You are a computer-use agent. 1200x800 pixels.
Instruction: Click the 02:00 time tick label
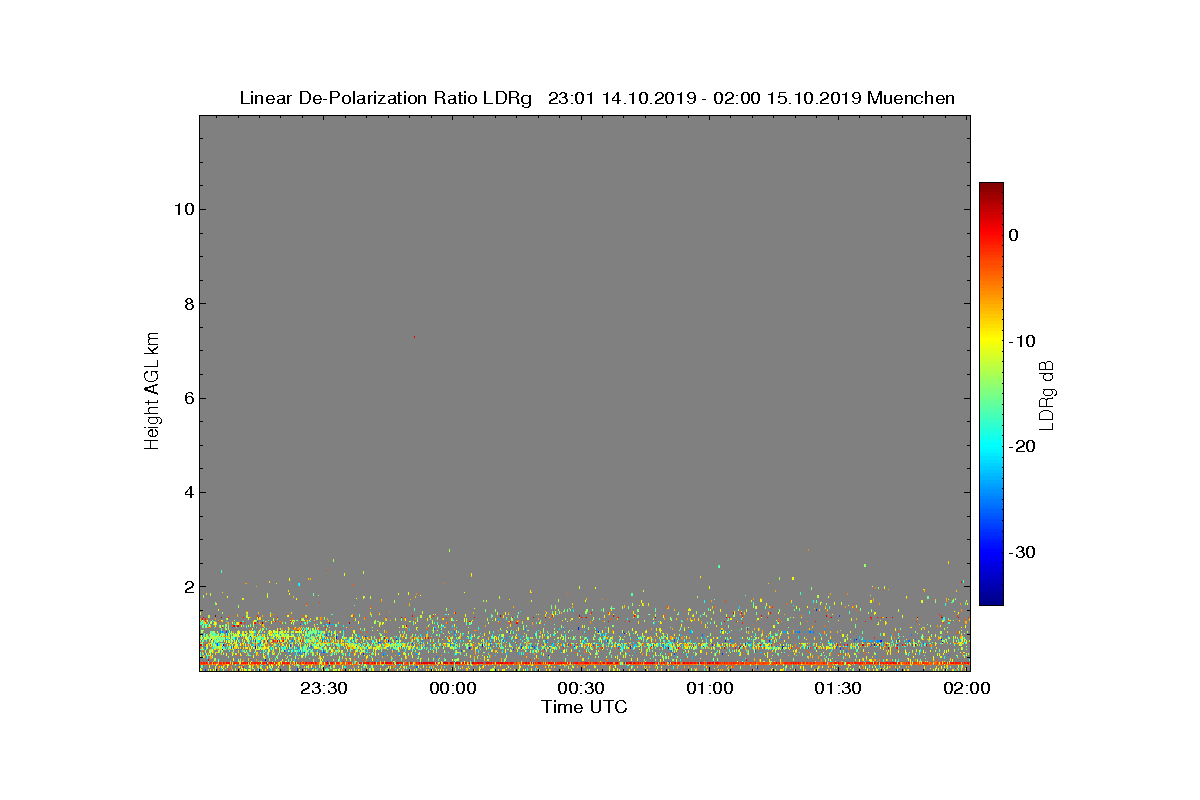[x=966, y=688]
